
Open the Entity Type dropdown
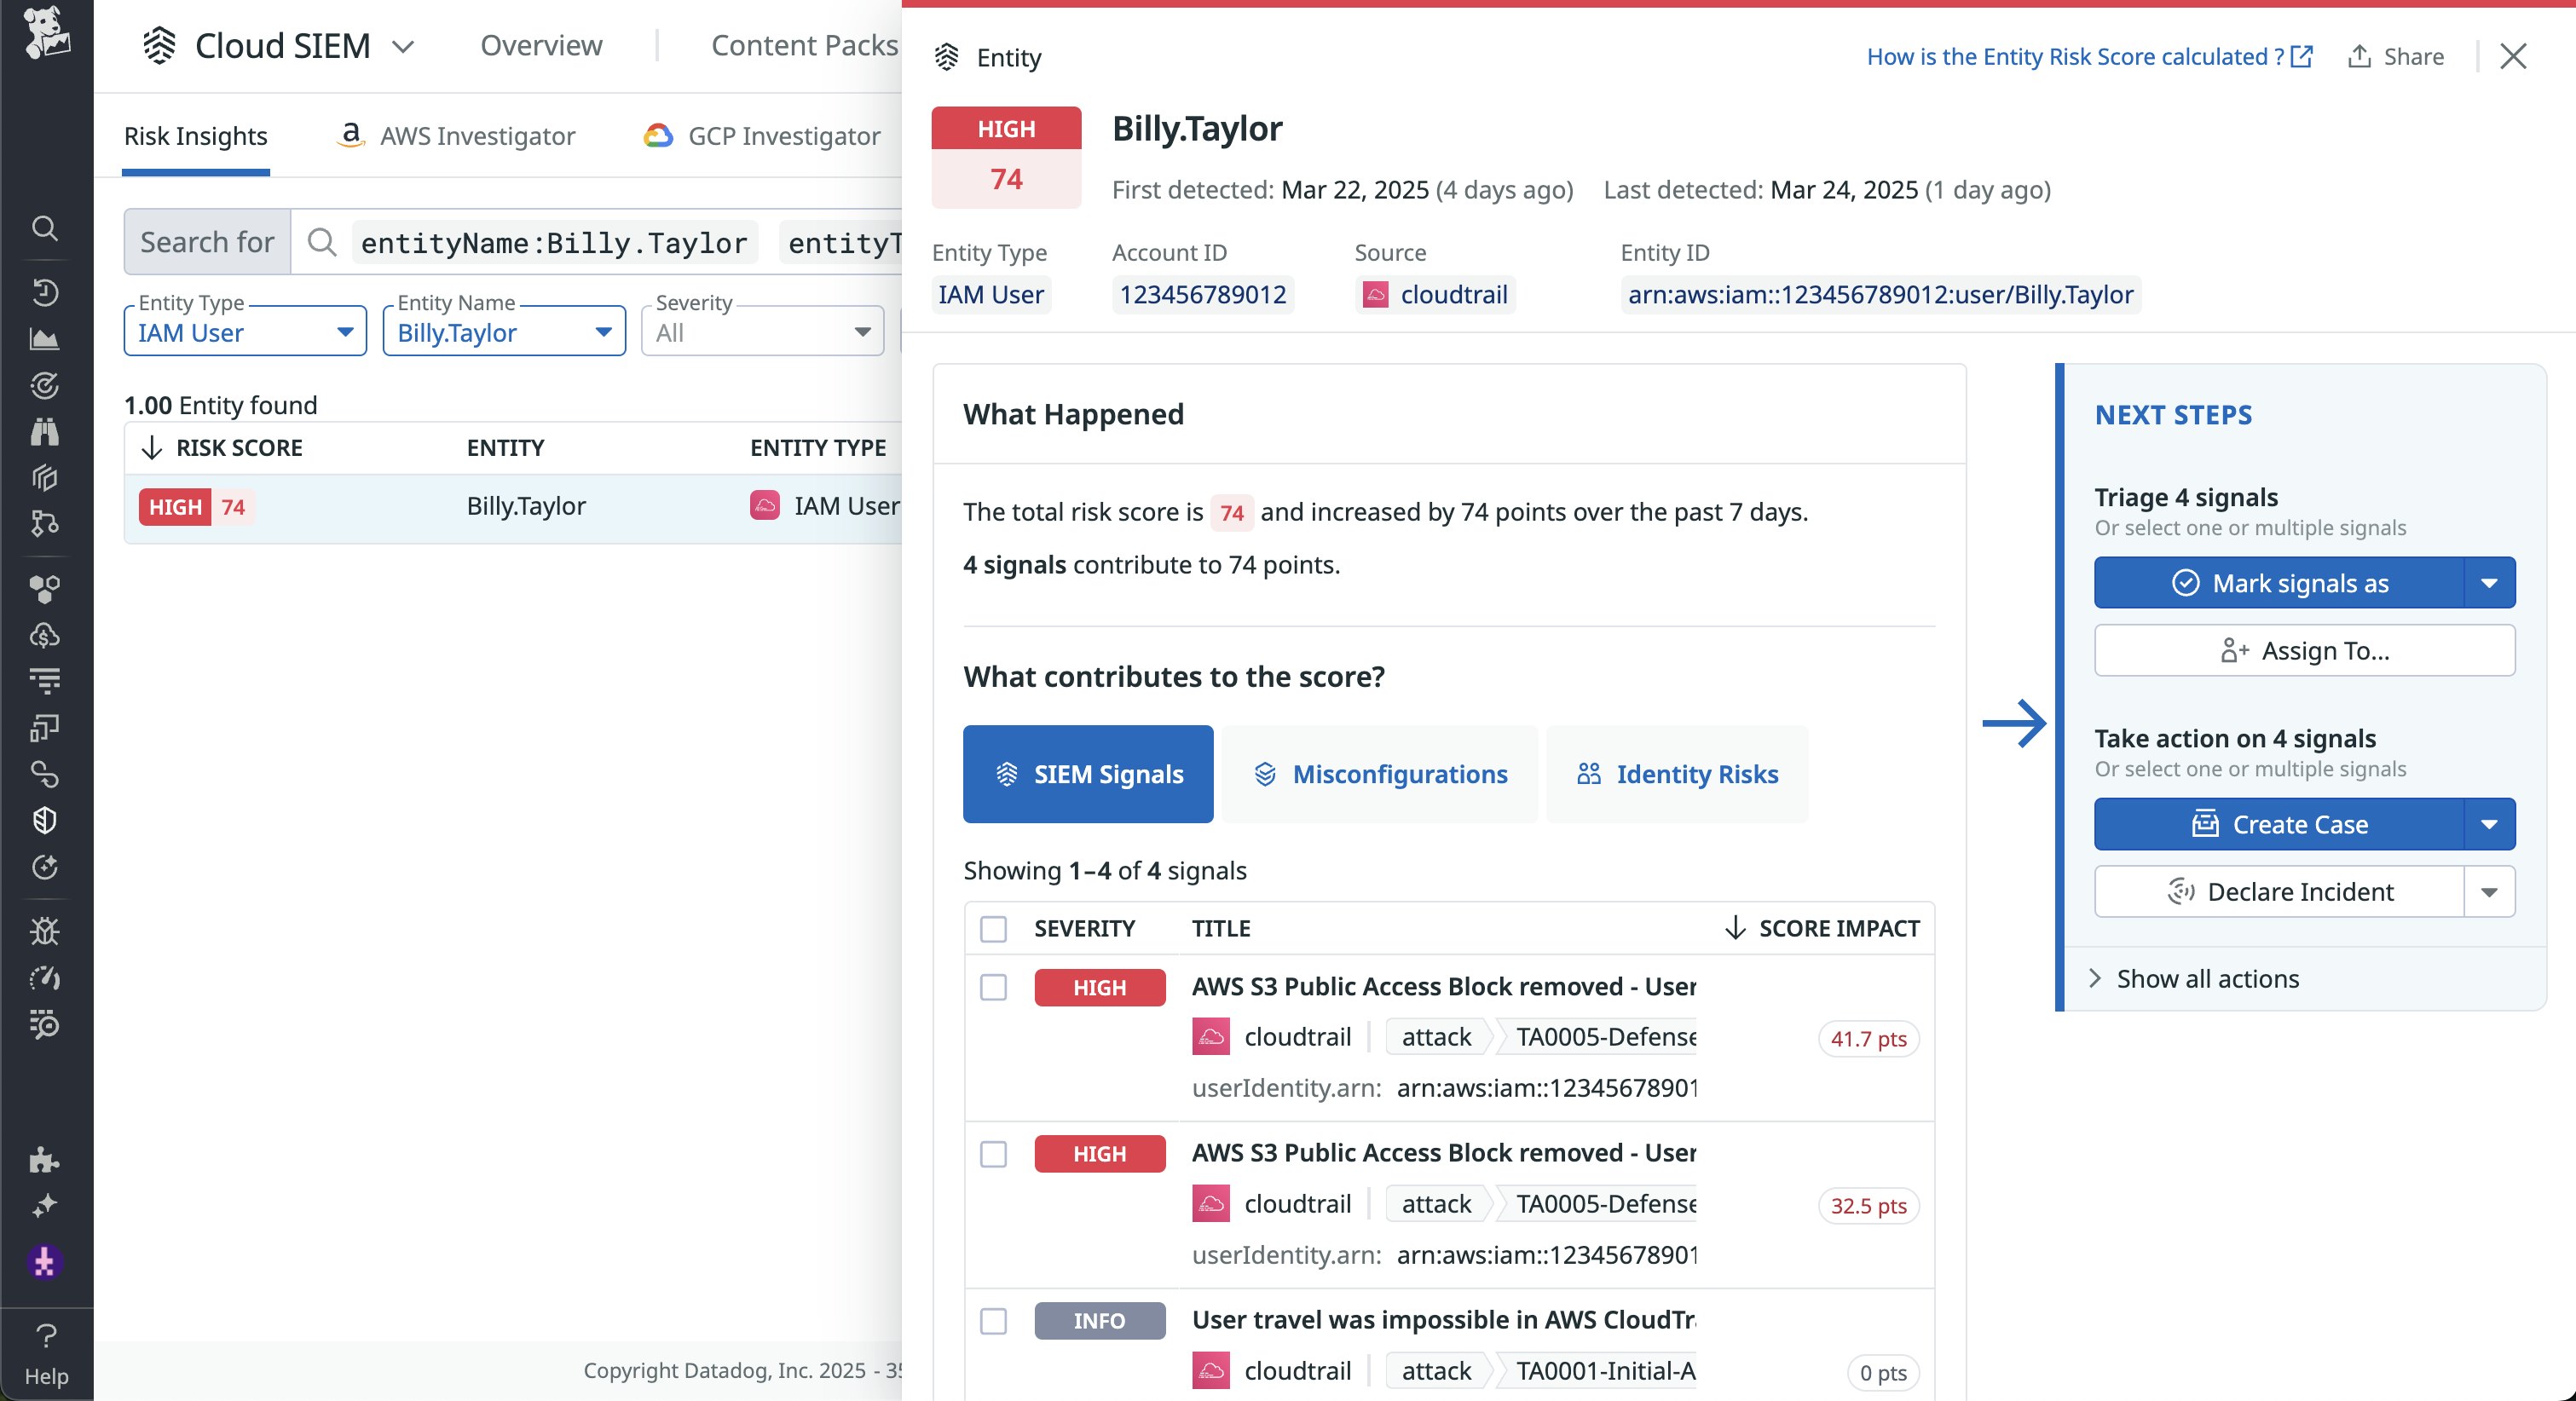(245, 332)
